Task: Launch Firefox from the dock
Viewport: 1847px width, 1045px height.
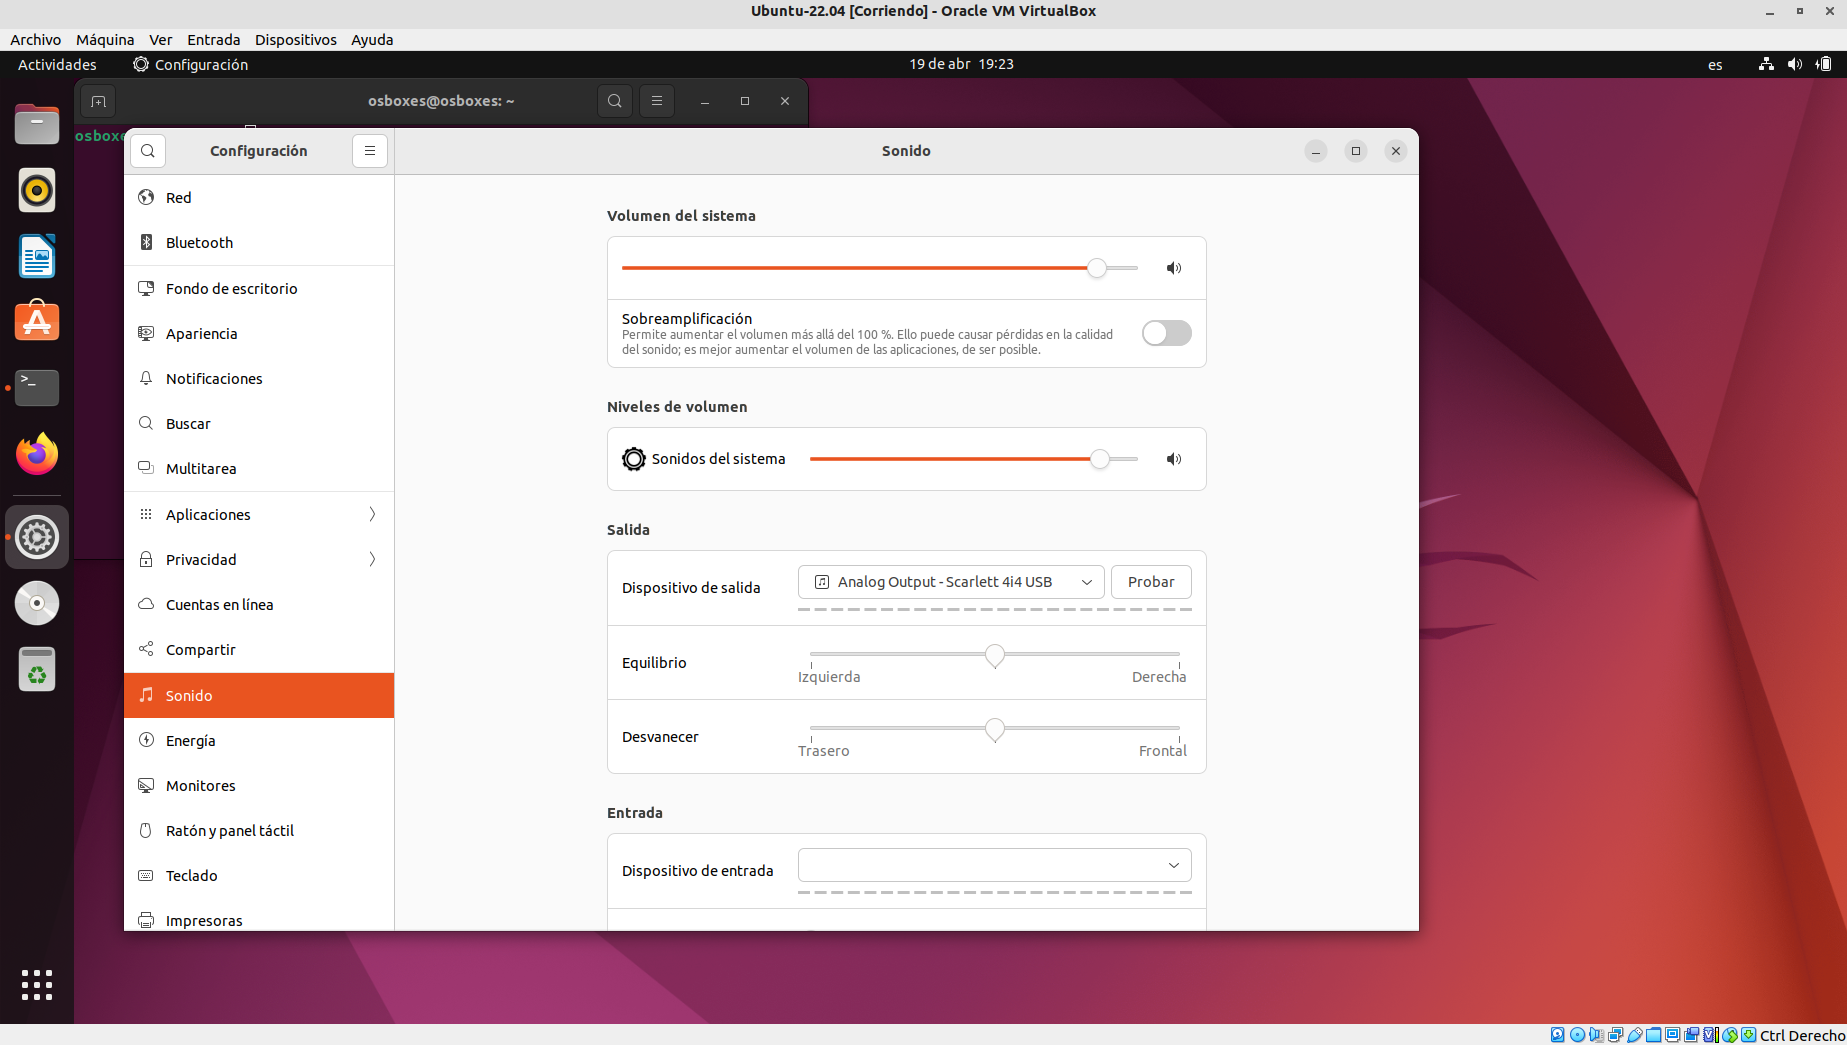Action: [x=37, y=454]
